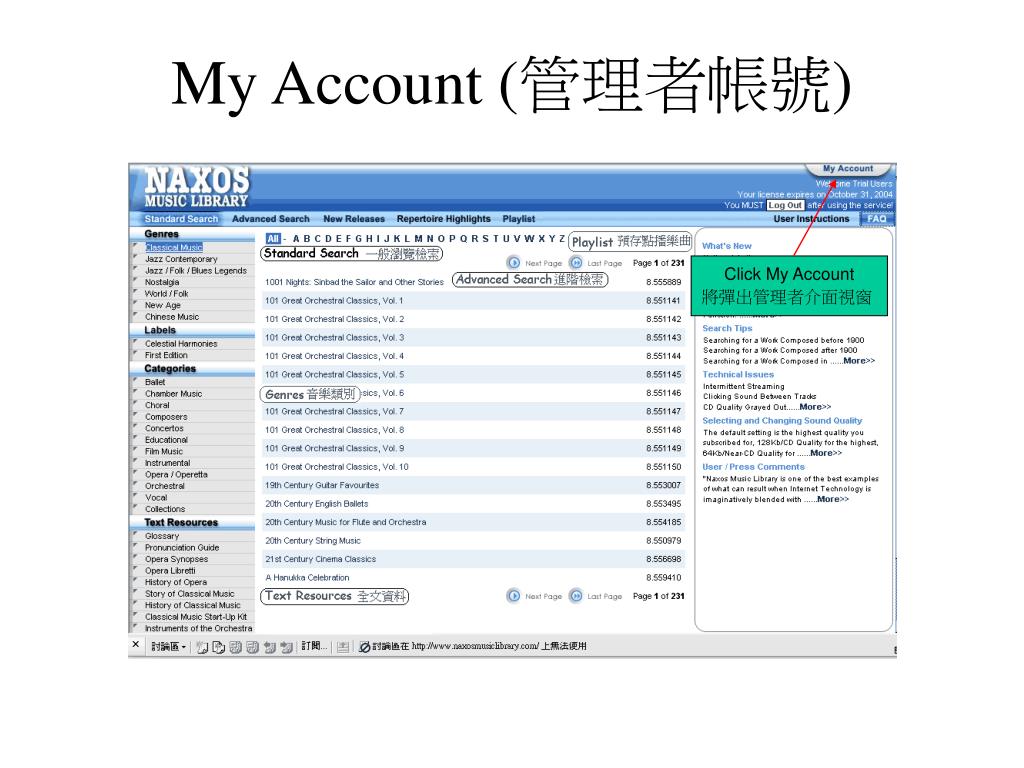Click the stop icon in discussion toolbar
The image size is (1024, 768).
365,647
